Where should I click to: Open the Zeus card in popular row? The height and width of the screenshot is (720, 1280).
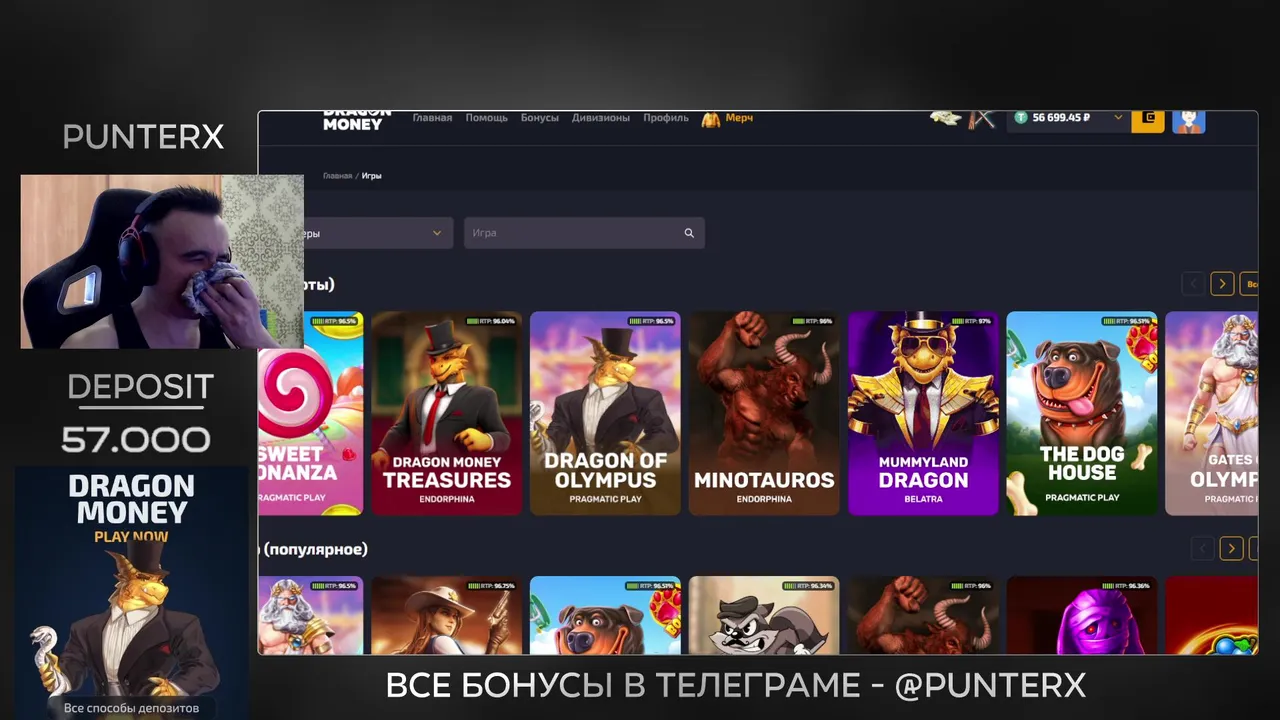click(311, 615)
